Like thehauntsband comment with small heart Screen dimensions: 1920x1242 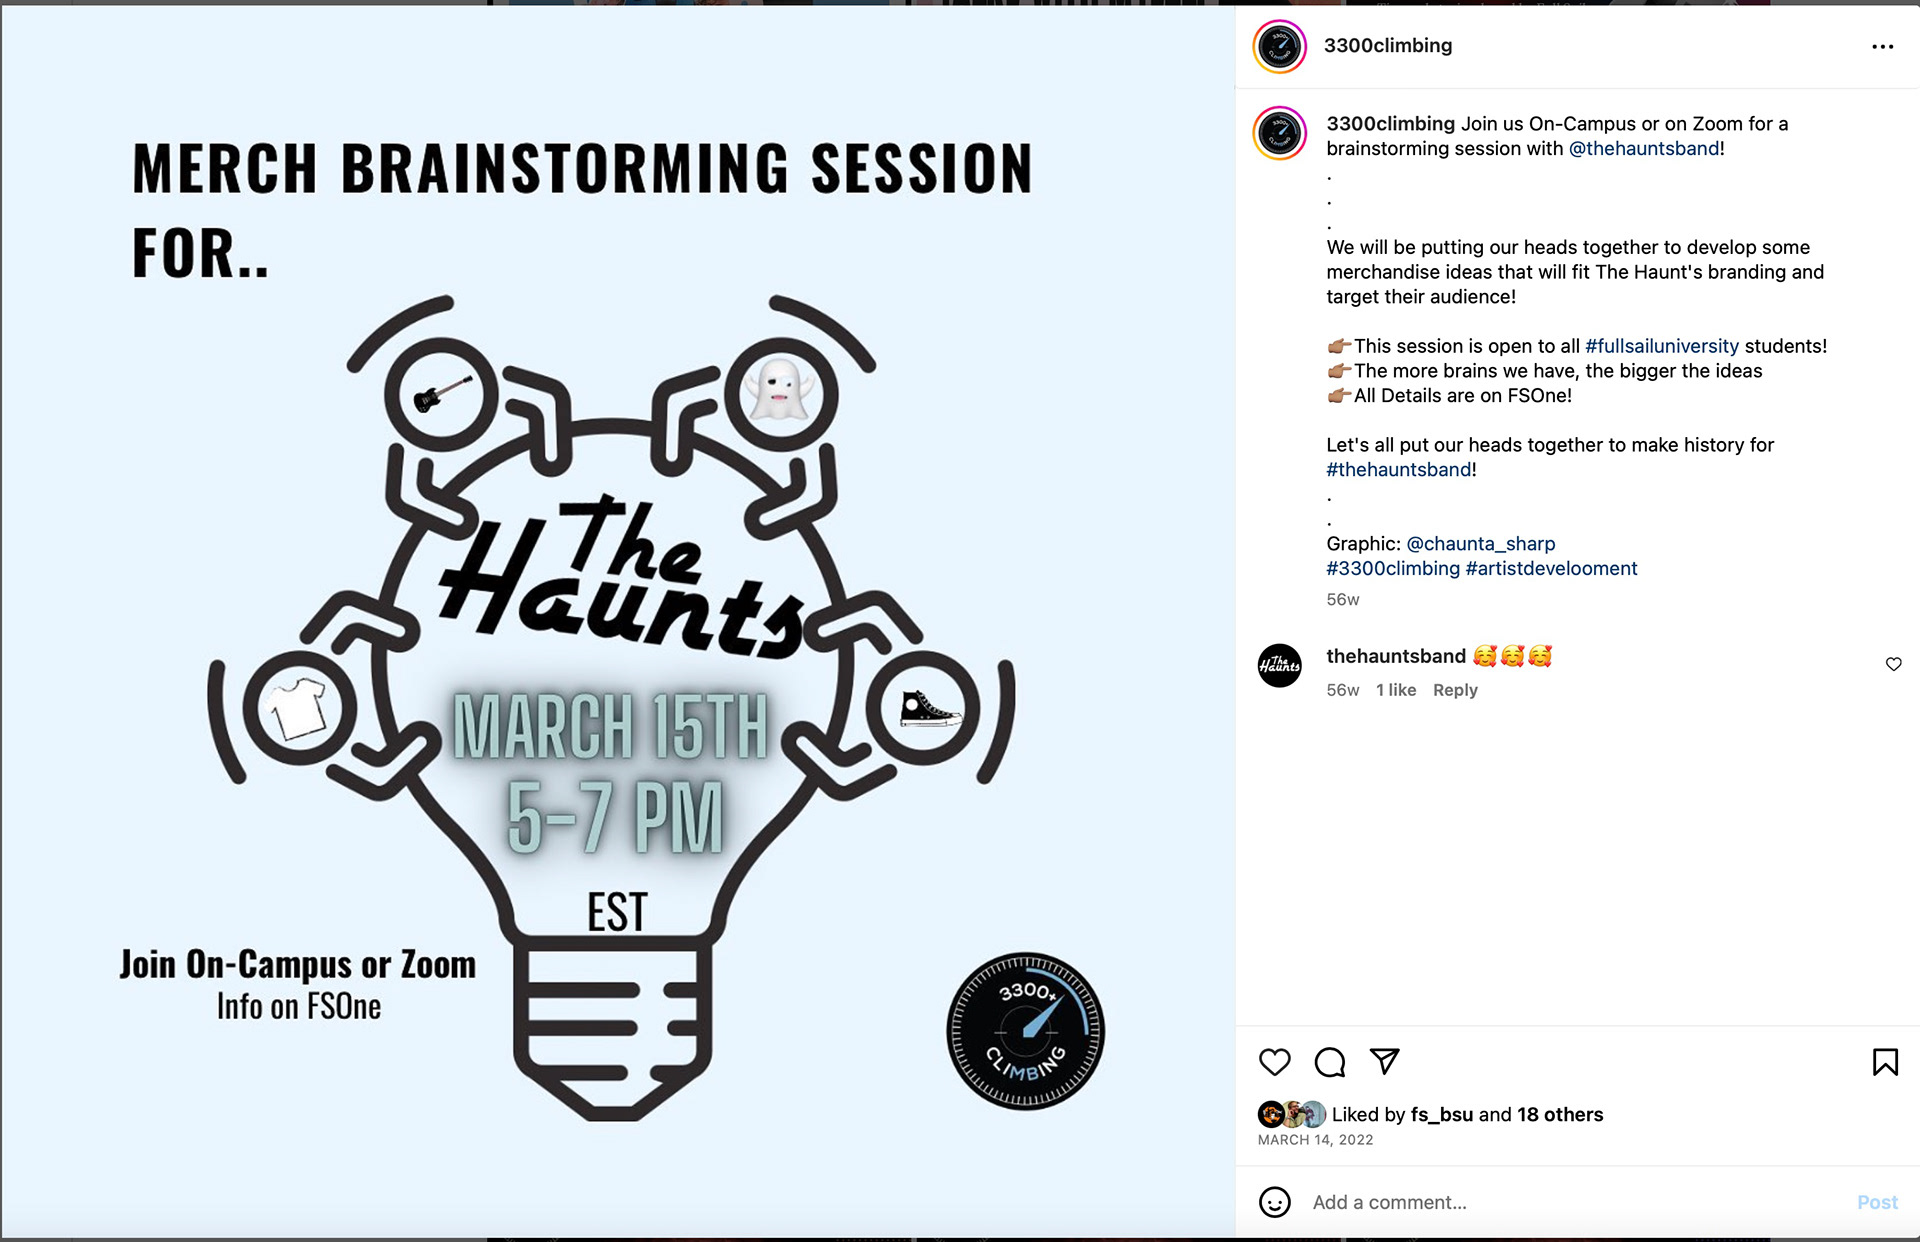coord(1893,664)
